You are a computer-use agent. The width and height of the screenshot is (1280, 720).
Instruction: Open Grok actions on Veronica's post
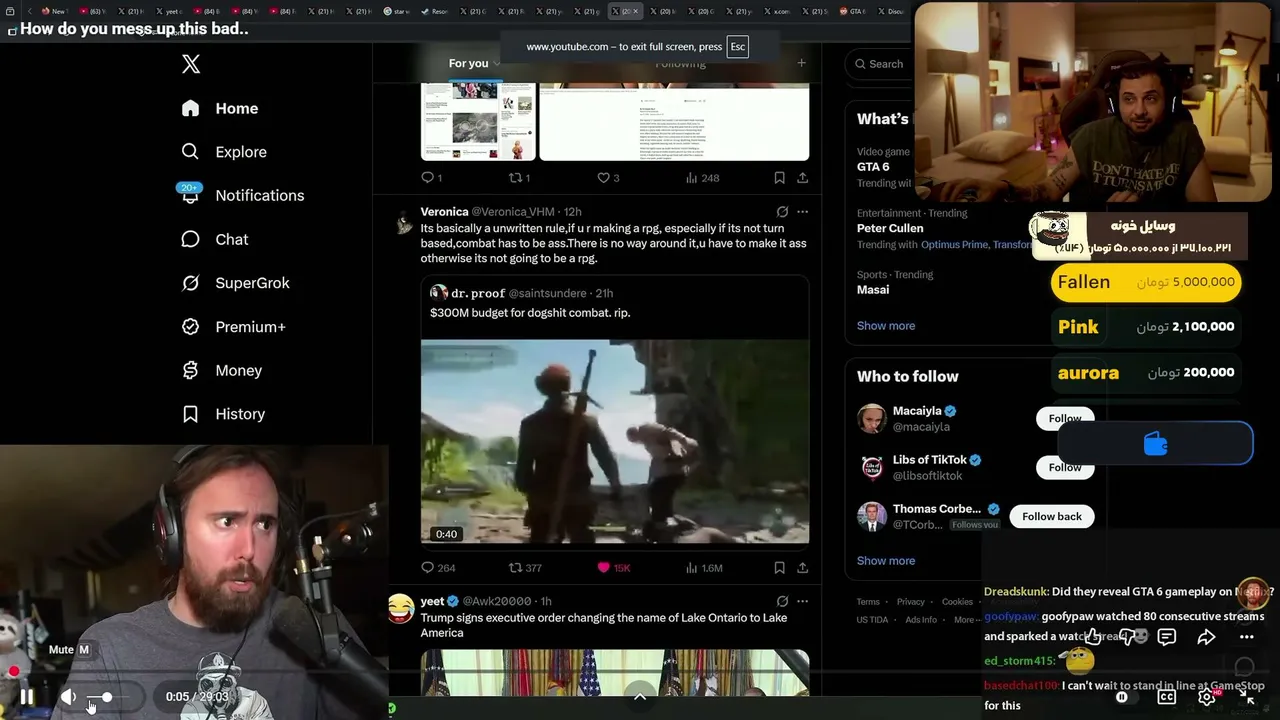782,212
